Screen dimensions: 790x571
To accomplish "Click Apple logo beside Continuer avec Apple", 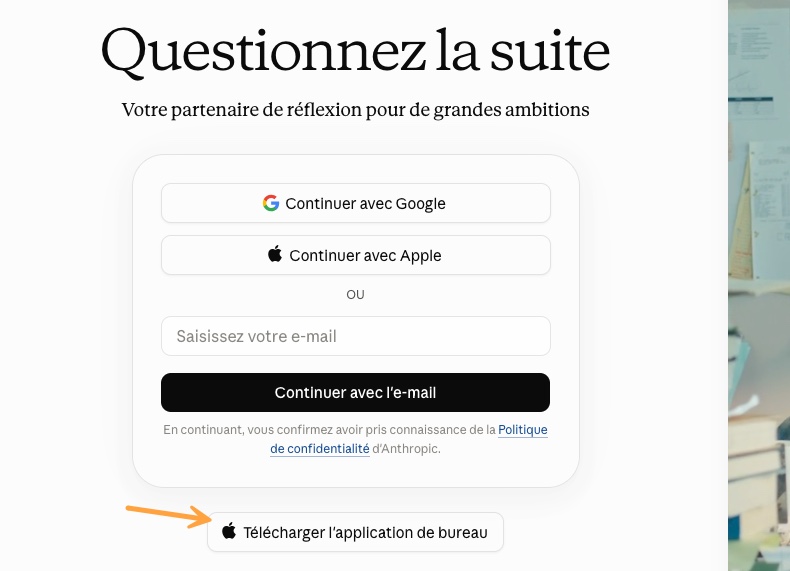I will (275, 254).
